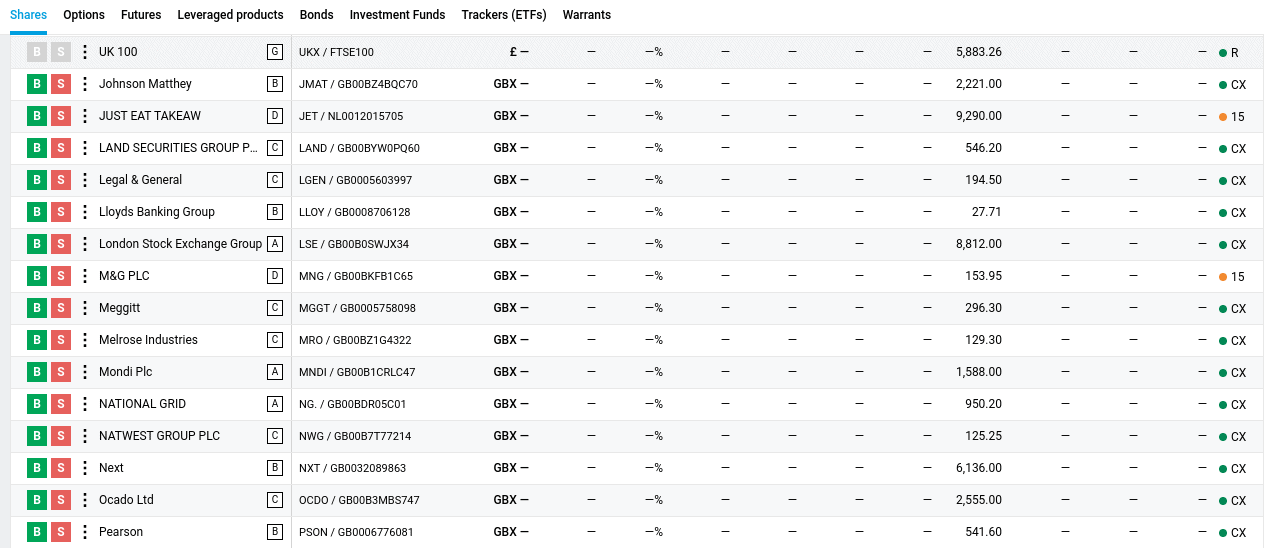
Task: Open more options for Pearson
Action: tap(85, 532)
